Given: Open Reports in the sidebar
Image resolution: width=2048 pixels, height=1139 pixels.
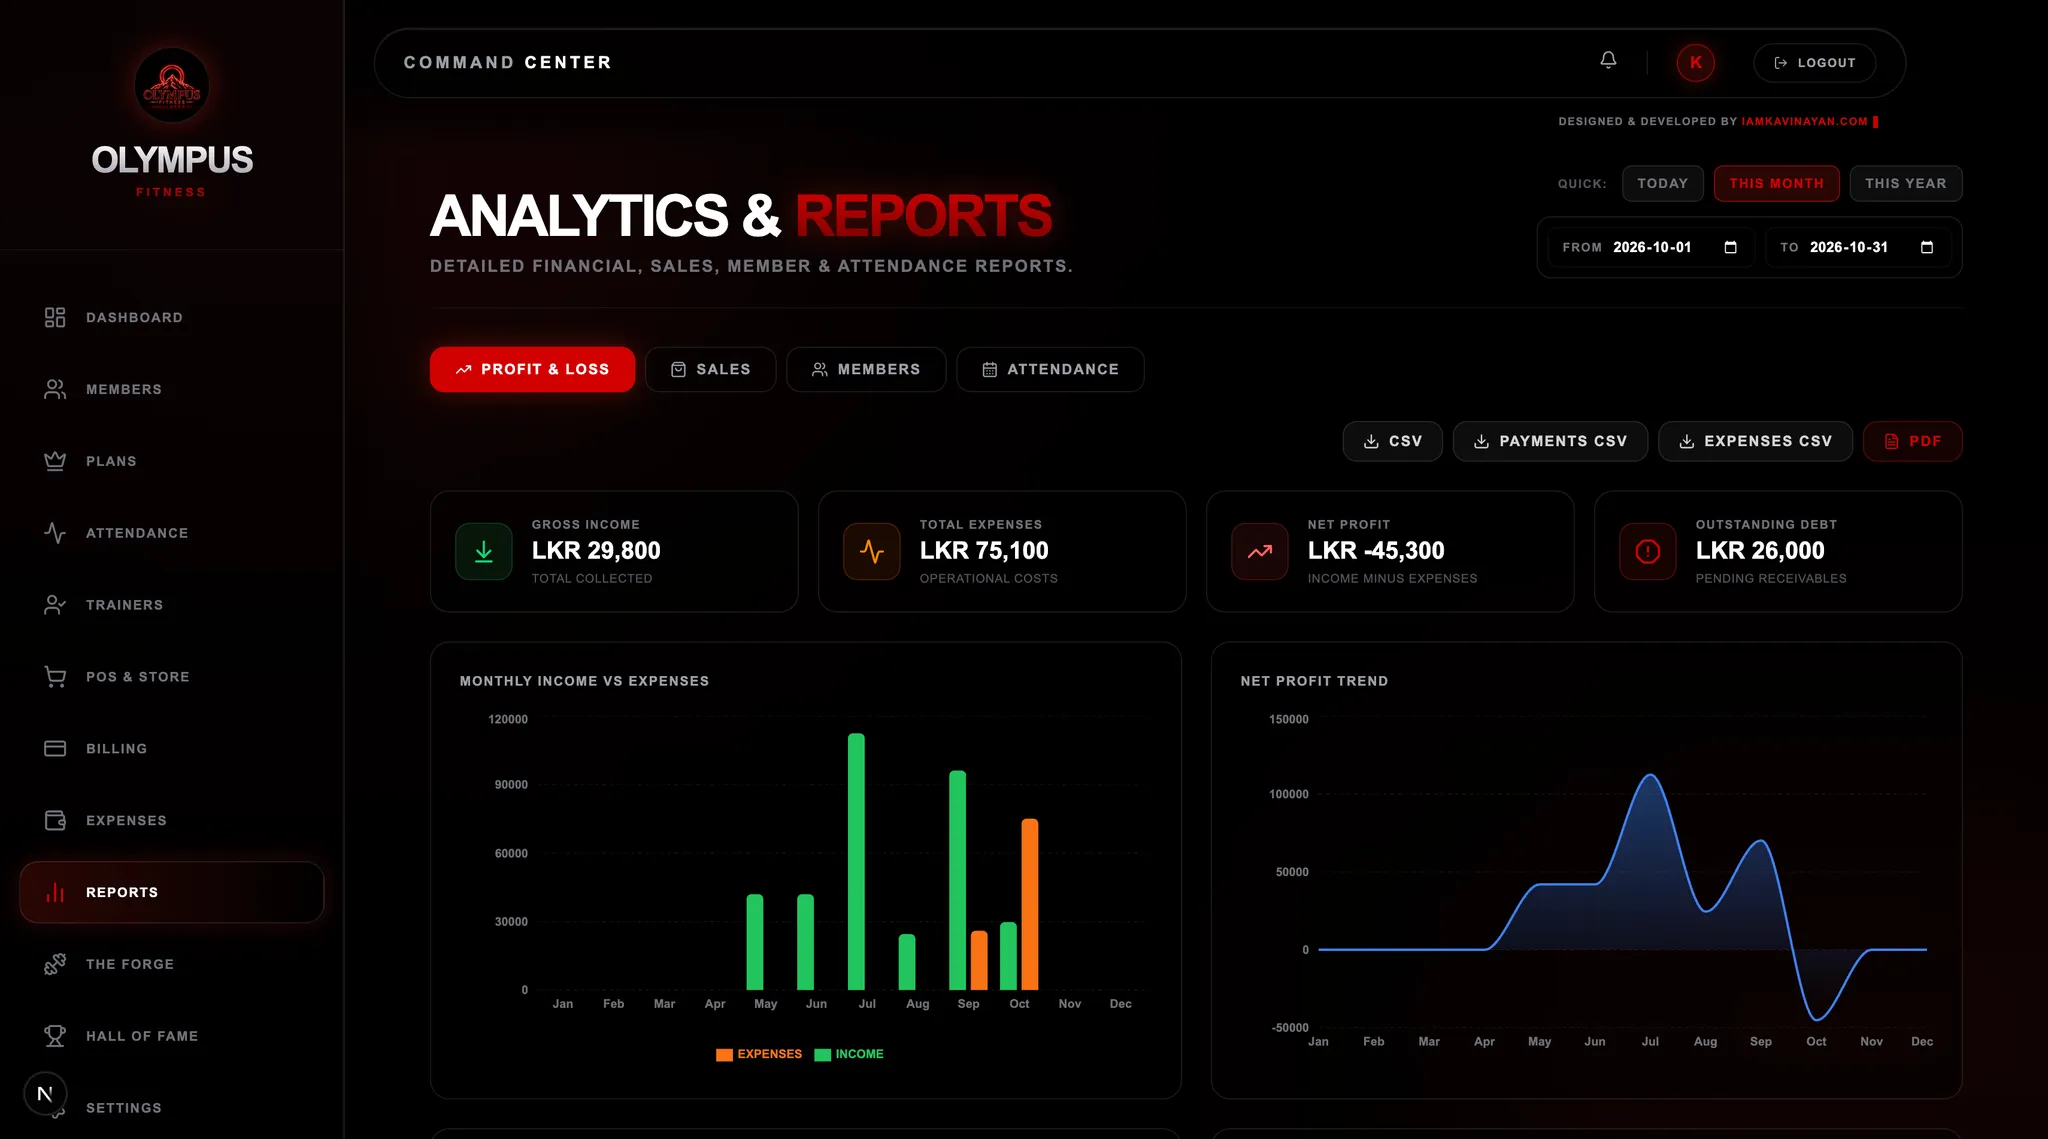Looking at the screenshot, I should 172,892.
